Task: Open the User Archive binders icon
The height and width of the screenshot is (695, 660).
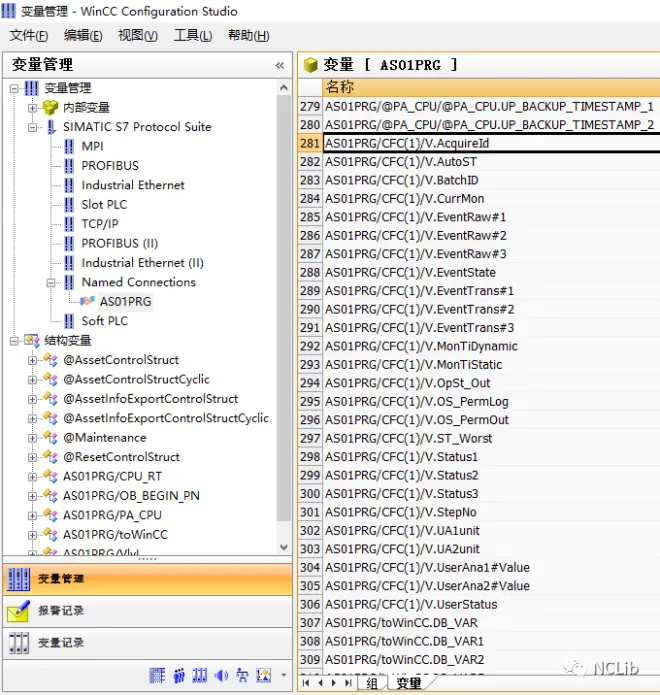Action: pos(199,675)
